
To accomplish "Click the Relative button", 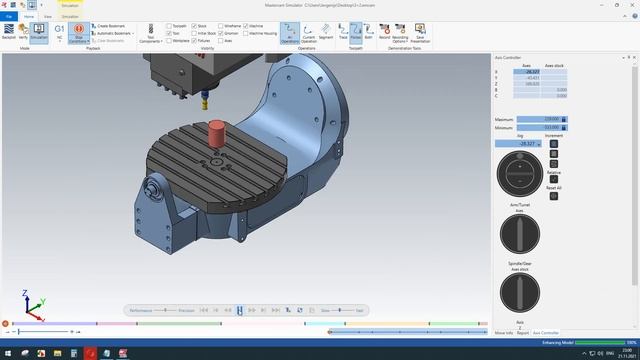I will coord(553,179).
